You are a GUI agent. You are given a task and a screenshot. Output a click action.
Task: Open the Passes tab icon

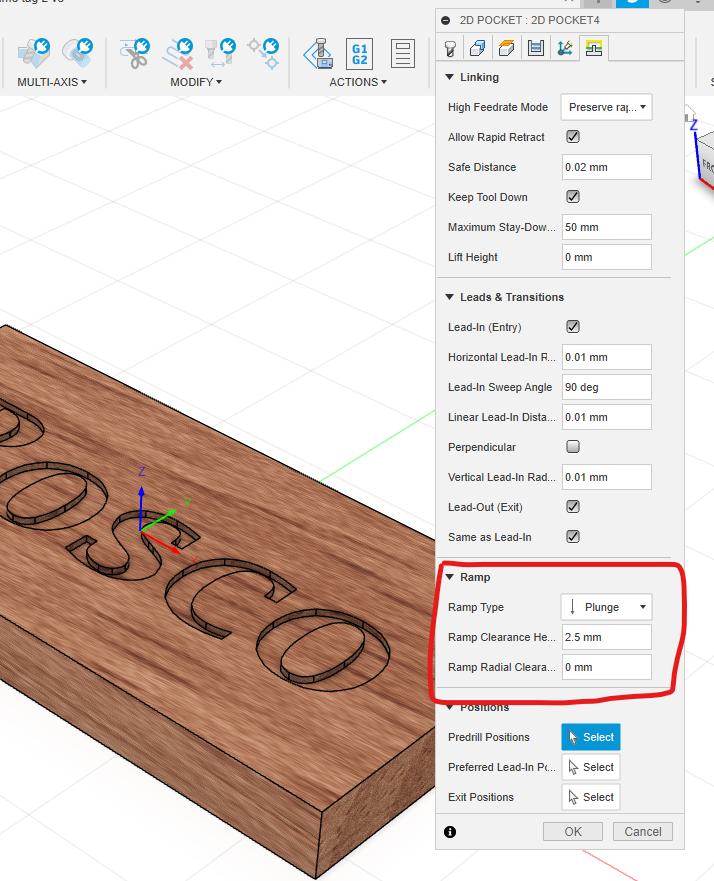[536, 48]
